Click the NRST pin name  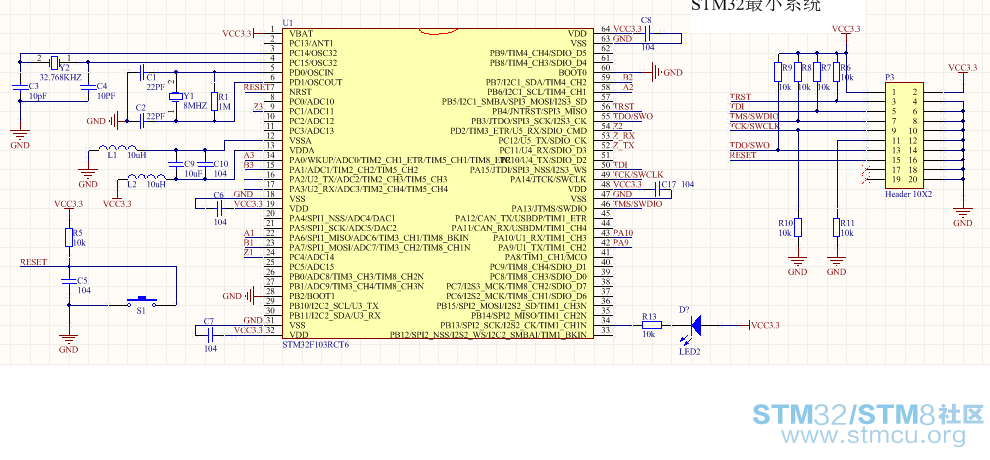coord(301,91)
